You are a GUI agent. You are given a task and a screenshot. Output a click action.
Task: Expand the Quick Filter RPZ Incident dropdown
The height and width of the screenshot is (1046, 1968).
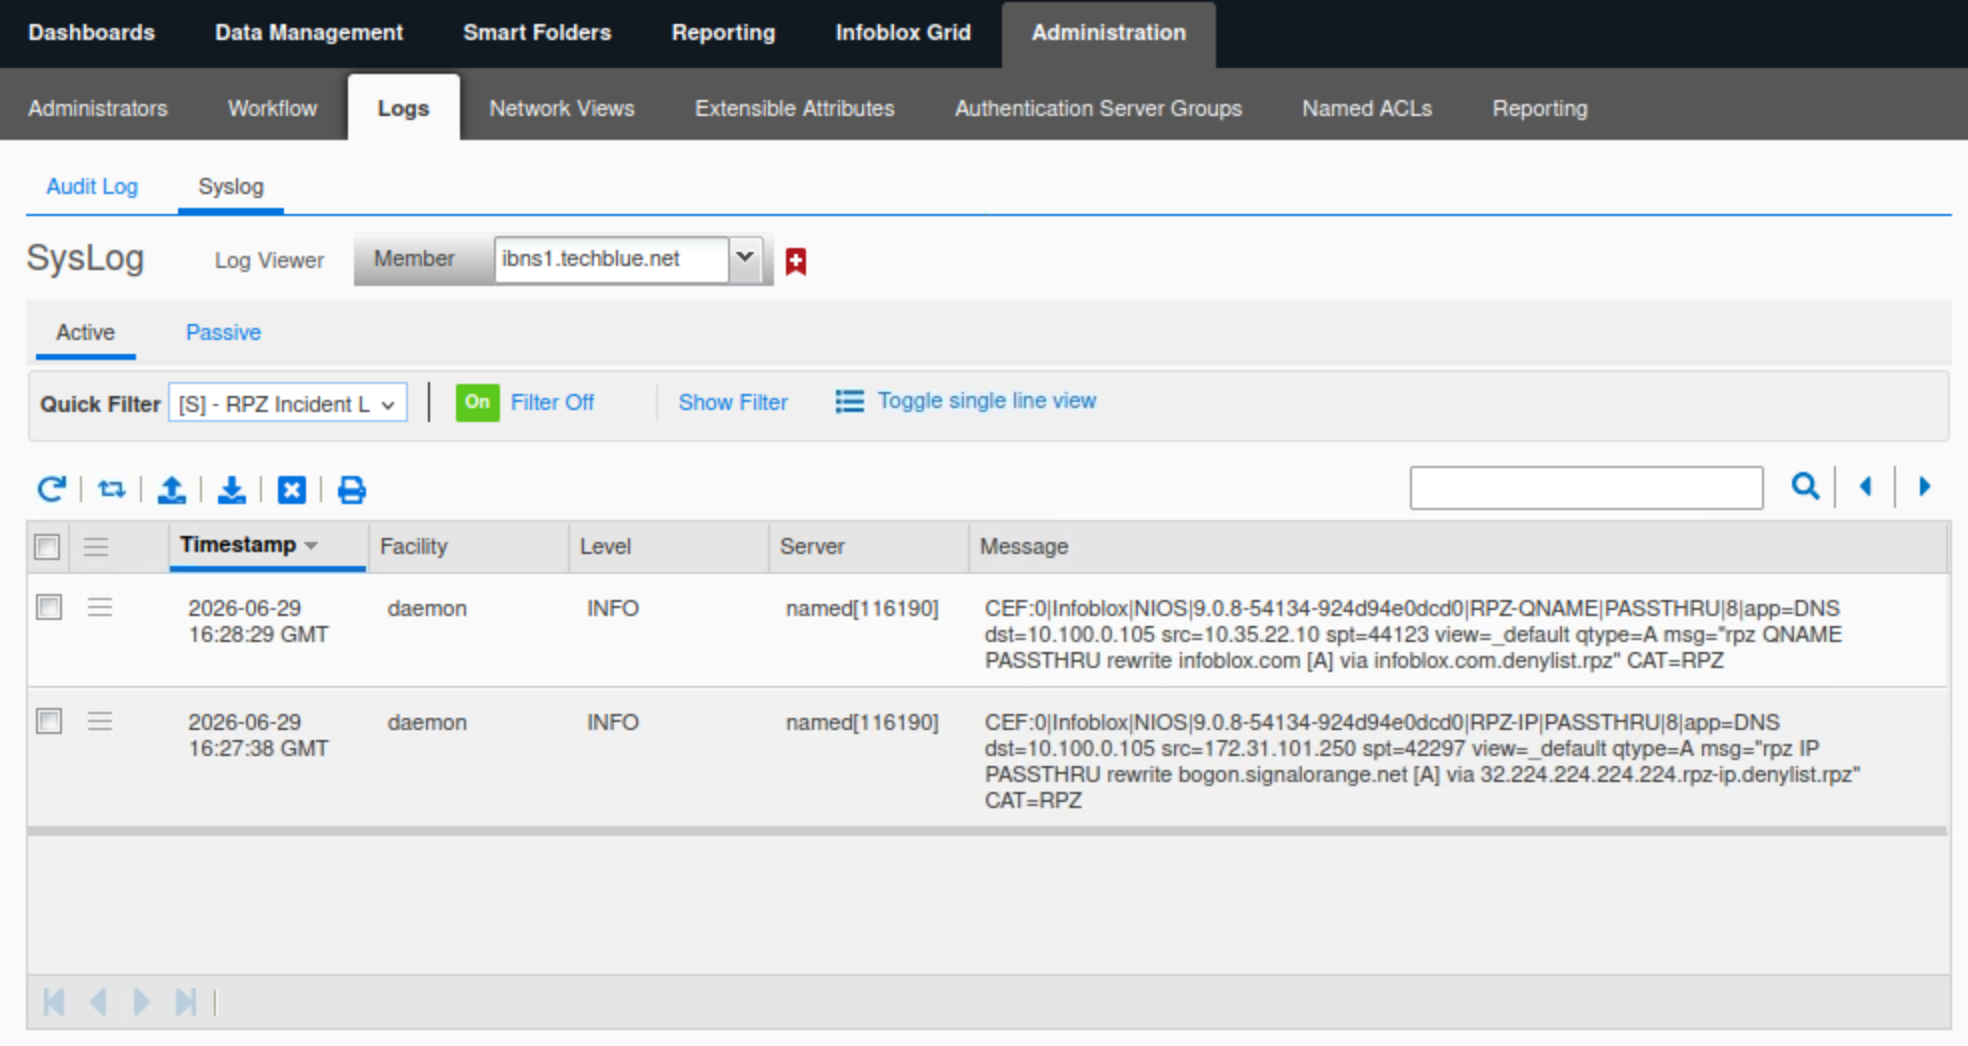[x=288, y=403]
